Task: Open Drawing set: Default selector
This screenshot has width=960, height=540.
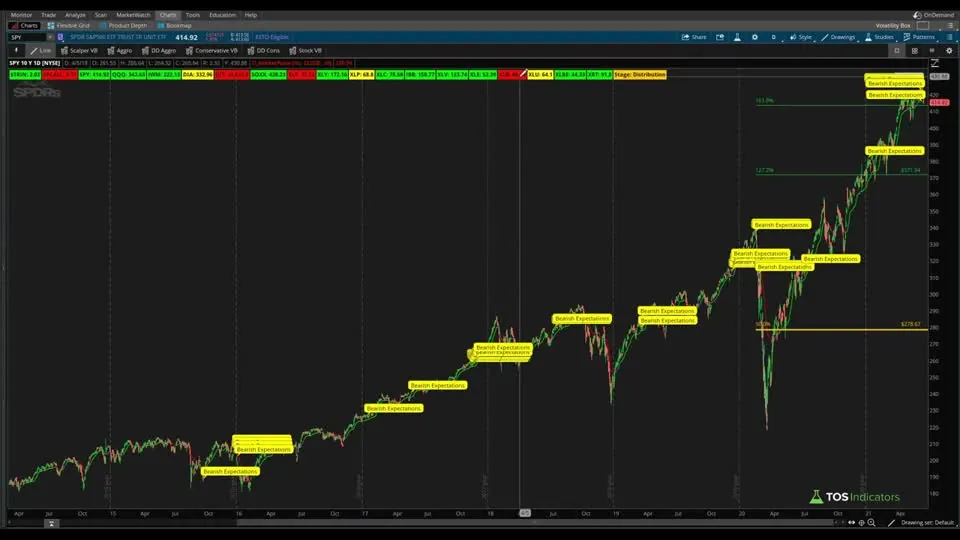Action: tap(927, 523)
